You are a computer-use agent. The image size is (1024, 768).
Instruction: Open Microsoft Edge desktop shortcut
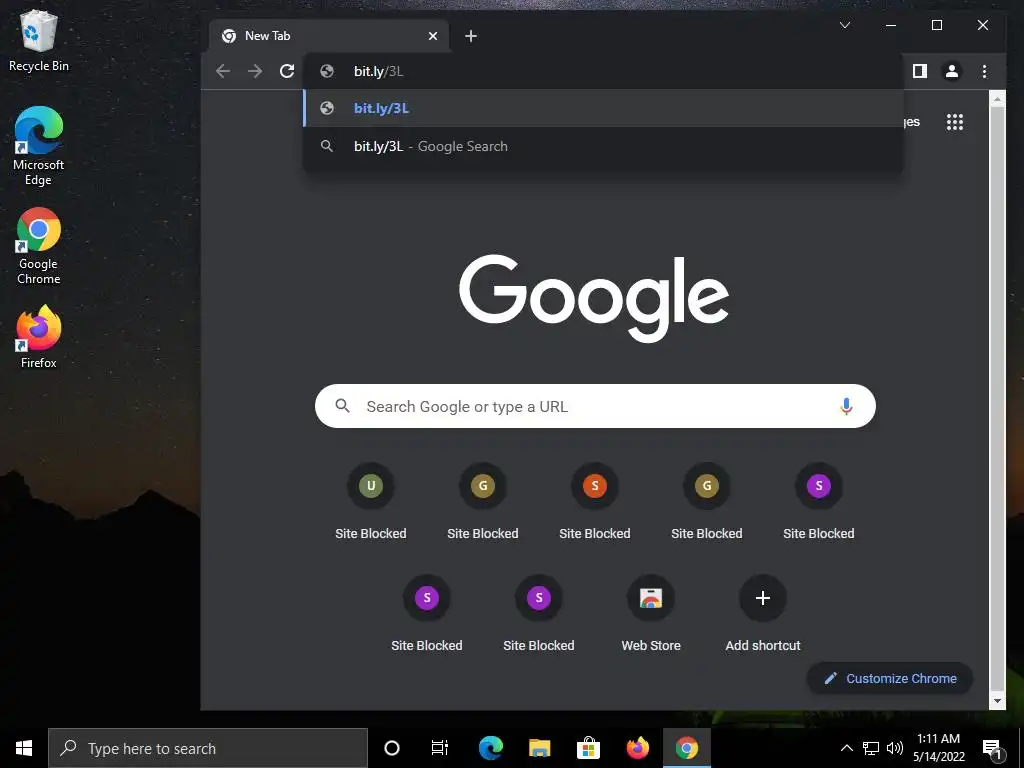pos(39,146)
